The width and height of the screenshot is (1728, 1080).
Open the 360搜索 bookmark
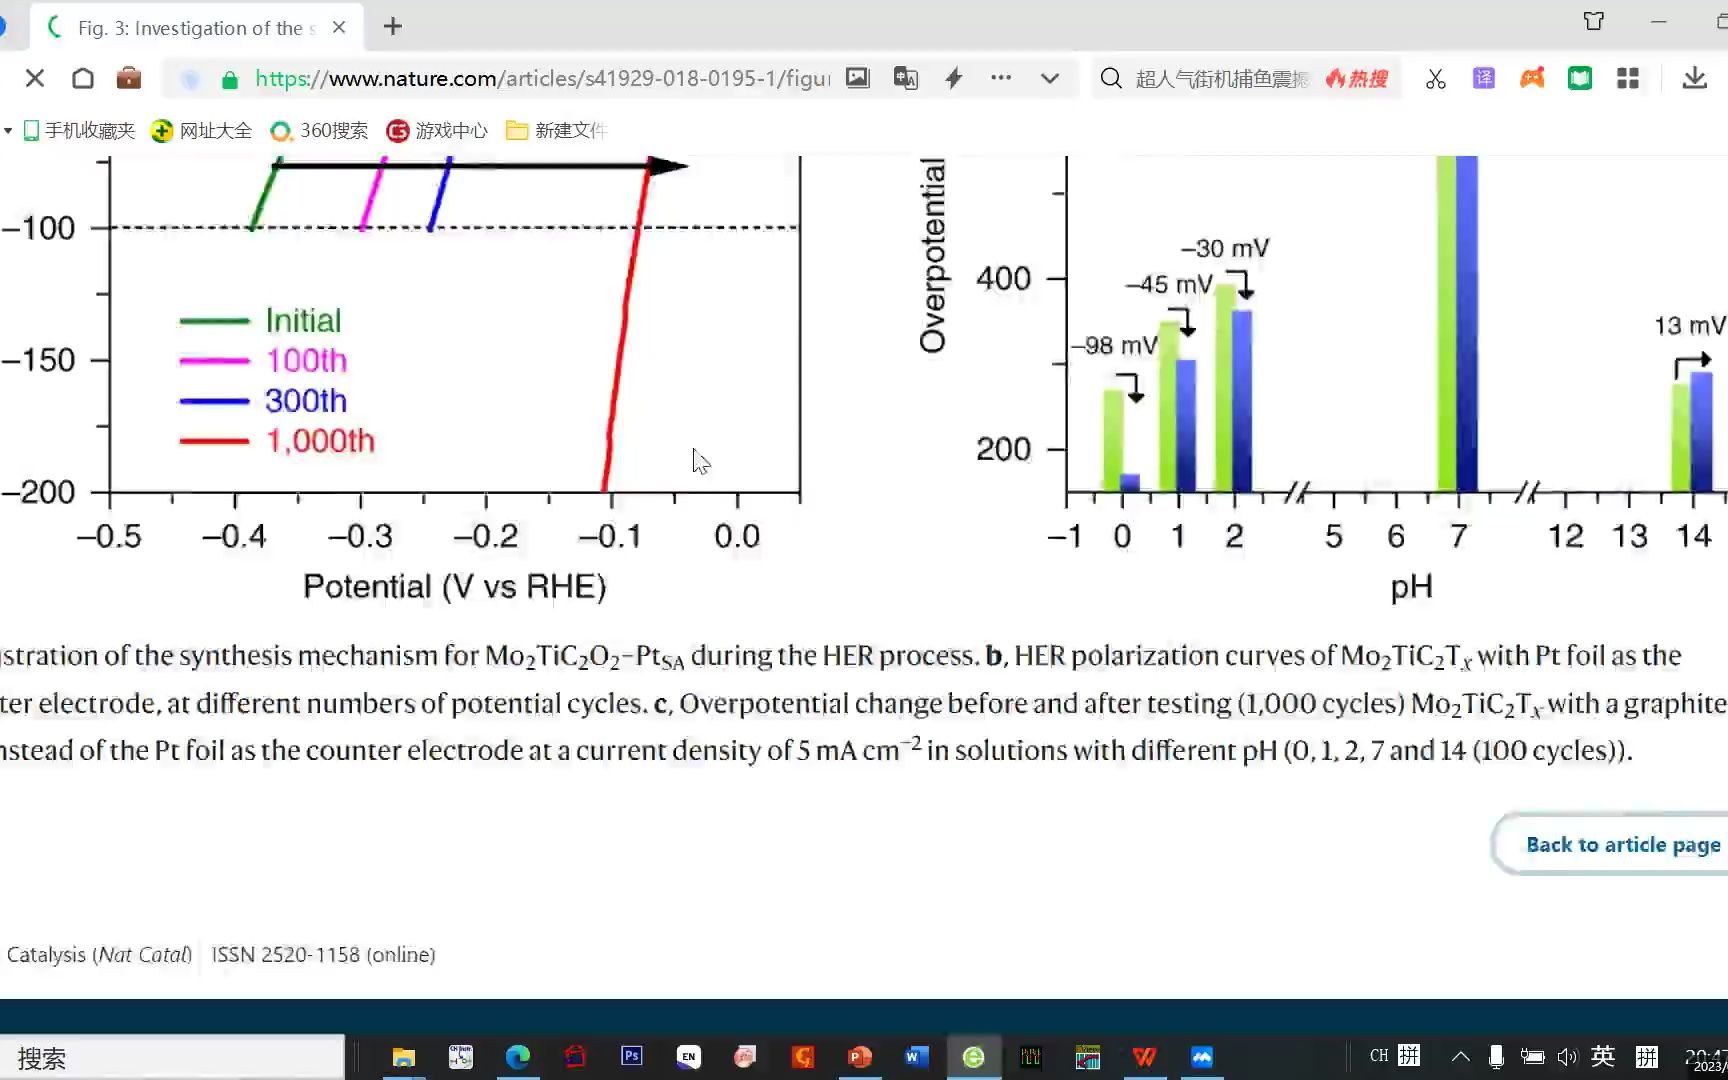[320, 131]
